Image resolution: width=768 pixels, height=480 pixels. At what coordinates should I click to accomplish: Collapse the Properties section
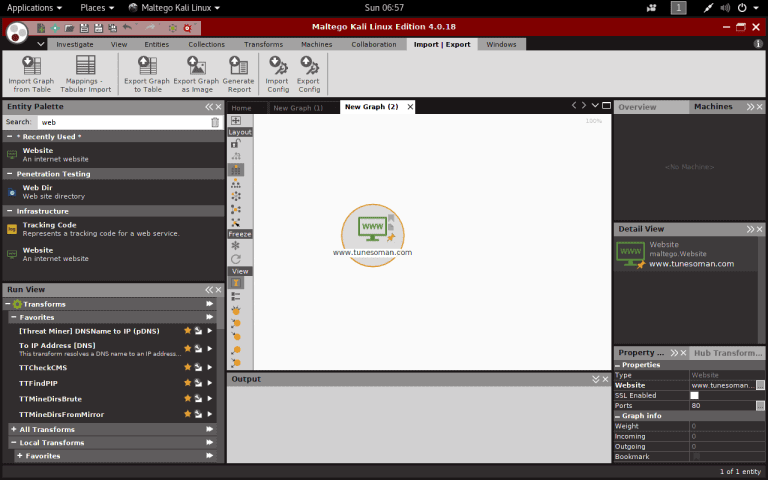(618, 365)
